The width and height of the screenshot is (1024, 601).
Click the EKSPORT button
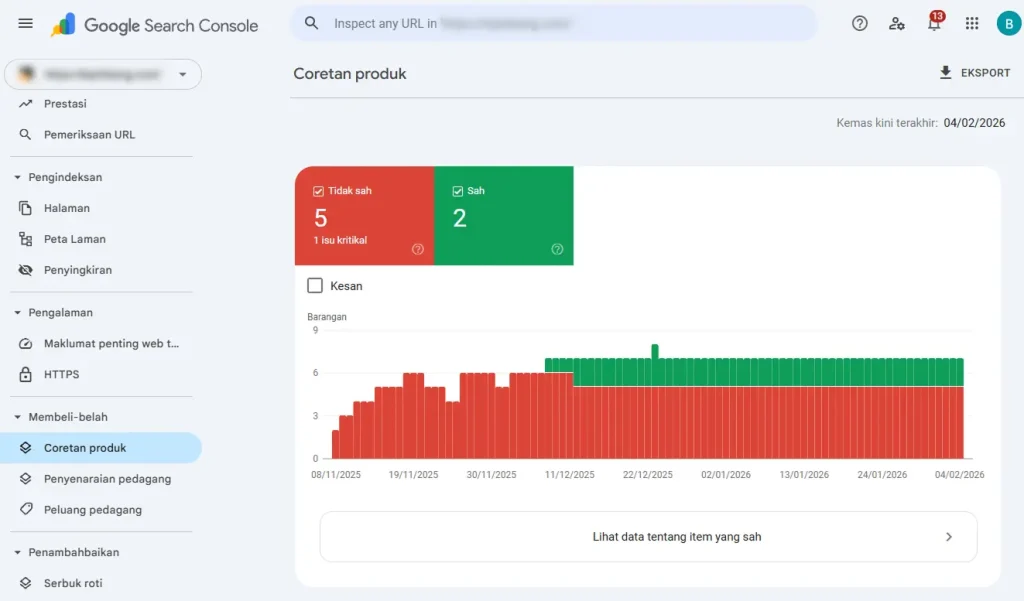point(974,73)
